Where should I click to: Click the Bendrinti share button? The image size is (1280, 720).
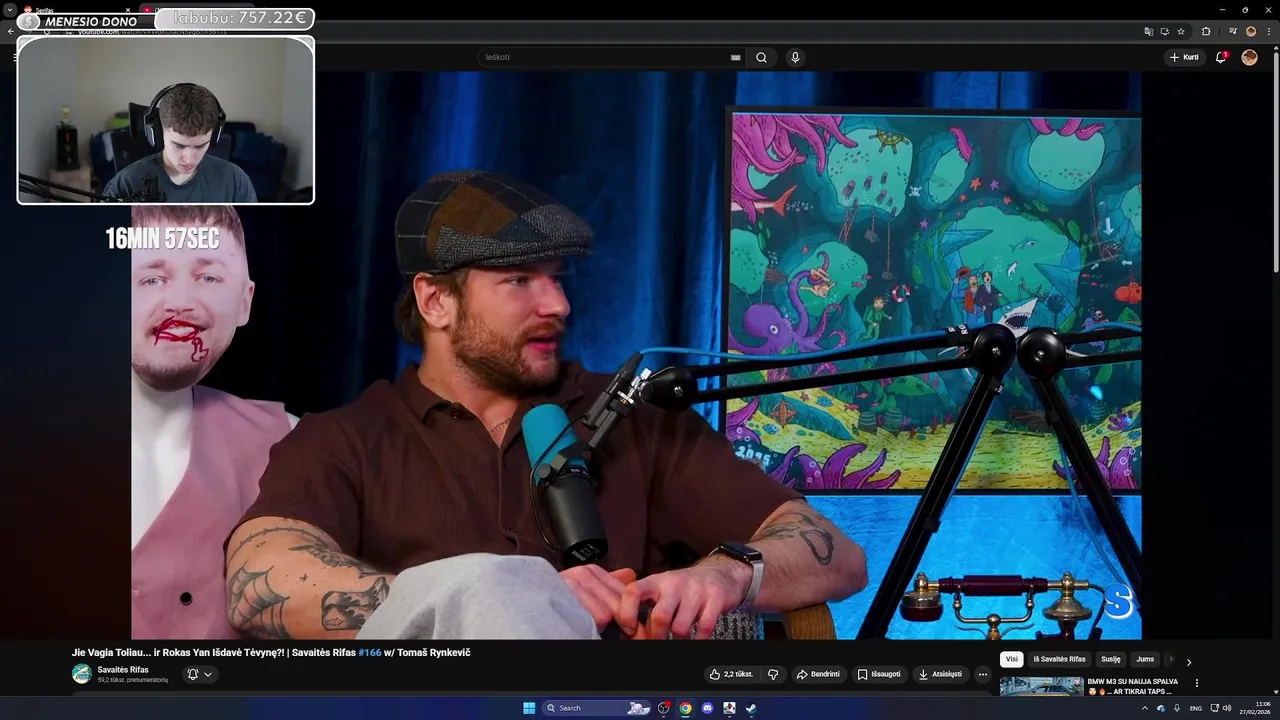click(818, 674)
